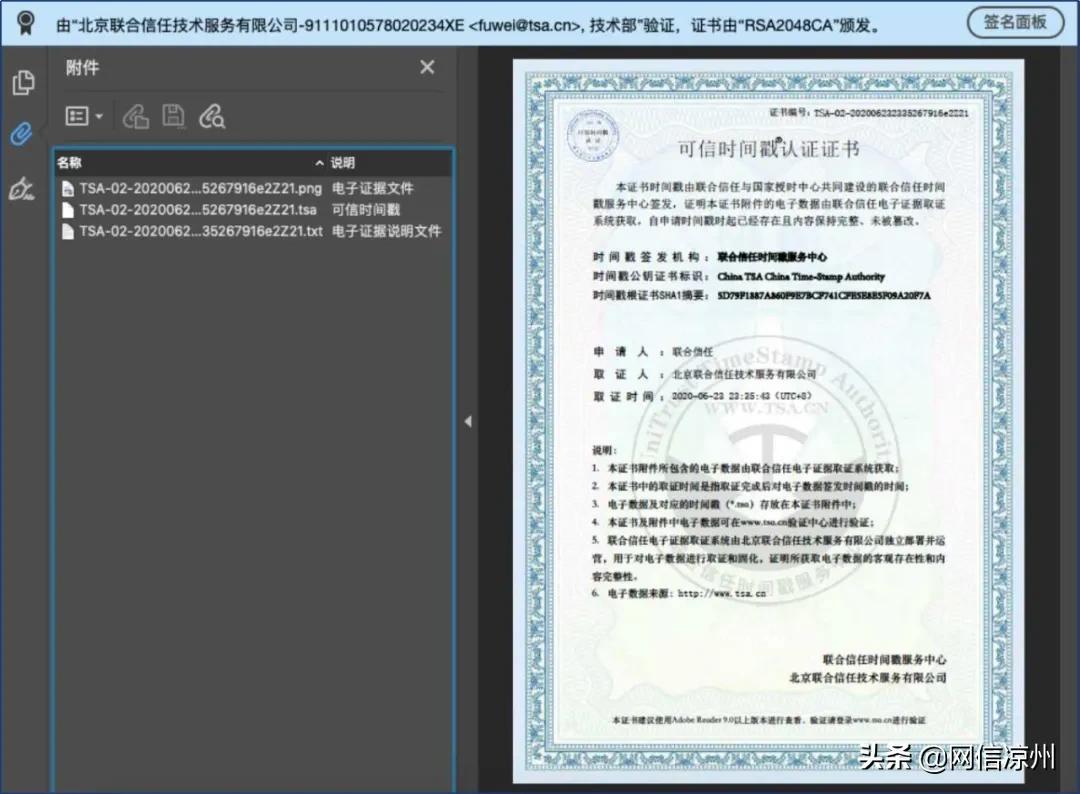Click the 电子证据文件 description cell

(373, 188)
